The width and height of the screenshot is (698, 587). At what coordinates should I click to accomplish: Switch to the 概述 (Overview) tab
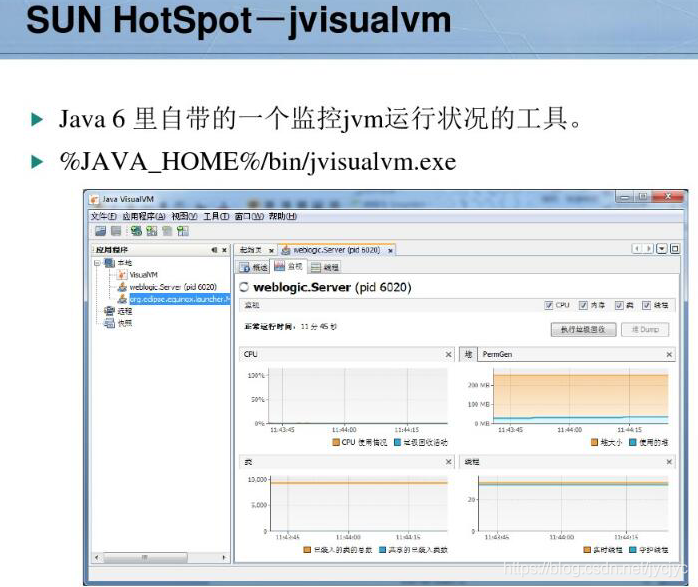tap(254, 267)
